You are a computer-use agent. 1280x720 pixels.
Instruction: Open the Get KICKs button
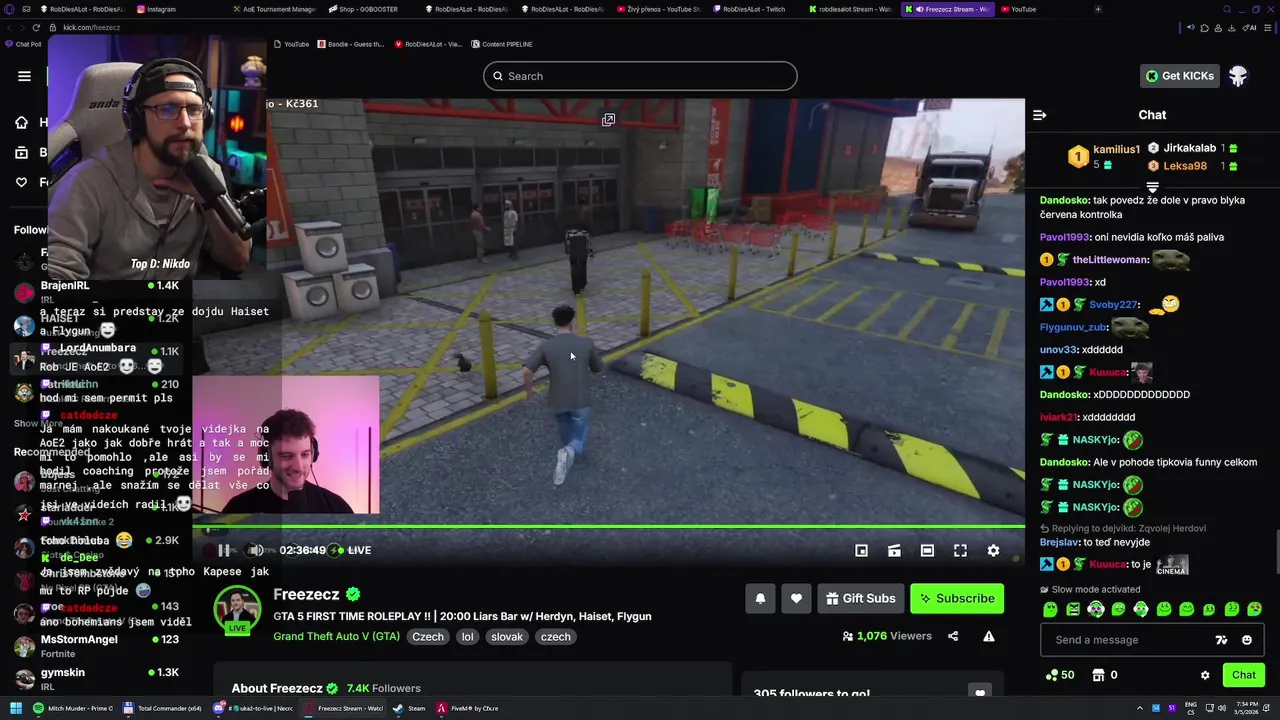click(x=1180, y=76)
